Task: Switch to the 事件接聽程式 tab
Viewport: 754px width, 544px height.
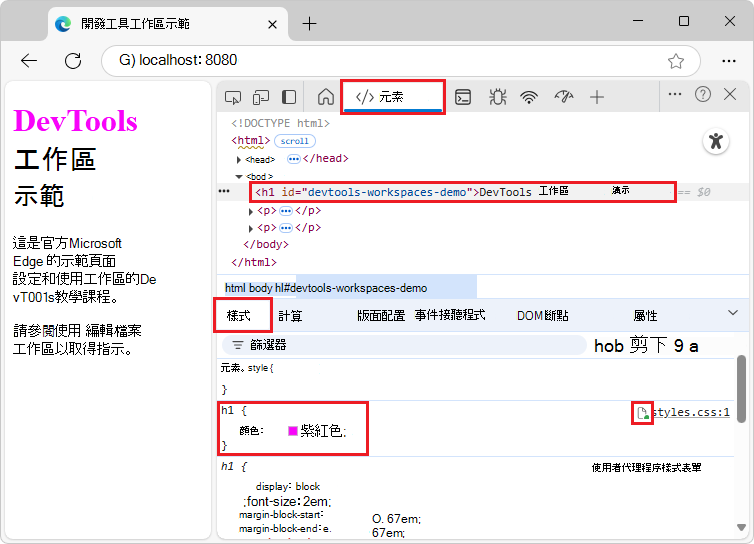Action: [x=450, y=315]
